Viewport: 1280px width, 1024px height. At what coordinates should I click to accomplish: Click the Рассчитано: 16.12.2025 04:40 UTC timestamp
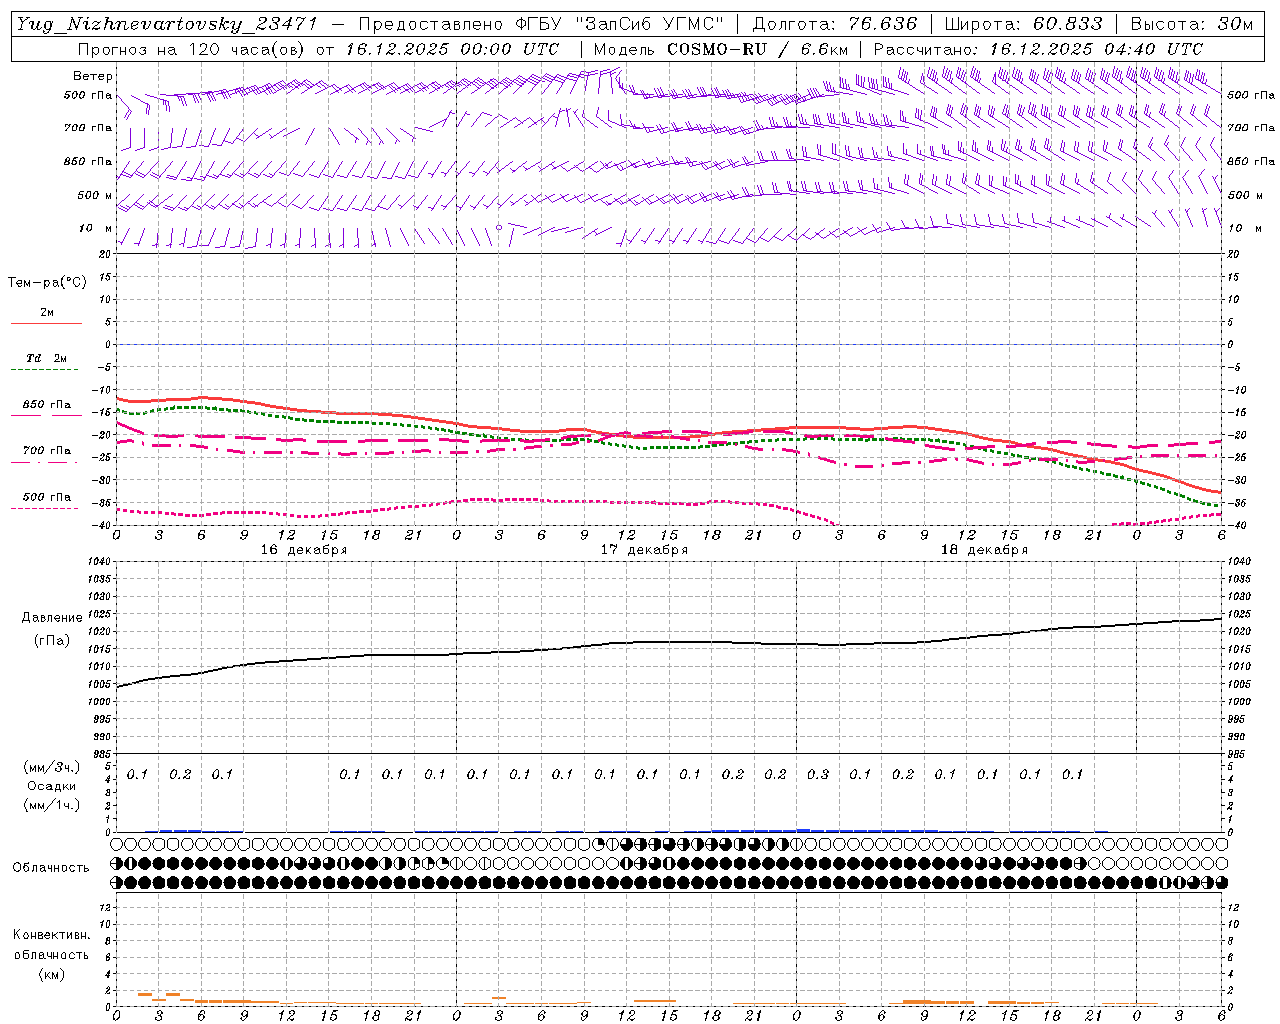[x=1038, y=49]
